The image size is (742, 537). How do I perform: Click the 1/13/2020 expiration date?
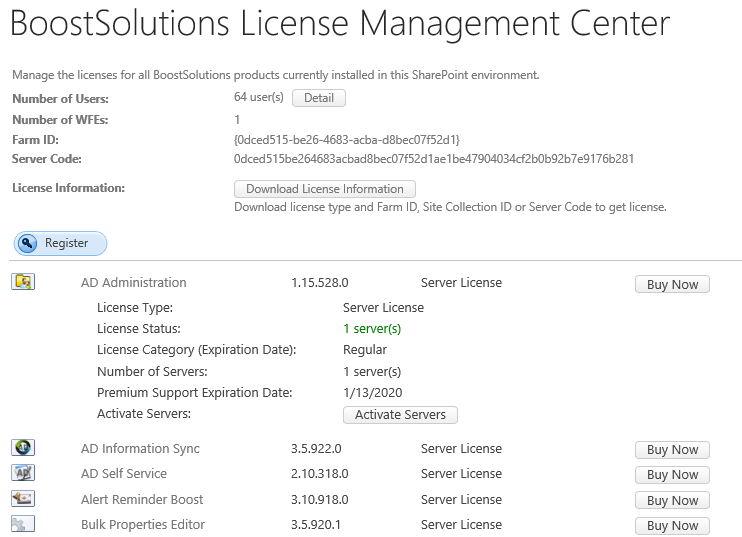tap(372, 393)
